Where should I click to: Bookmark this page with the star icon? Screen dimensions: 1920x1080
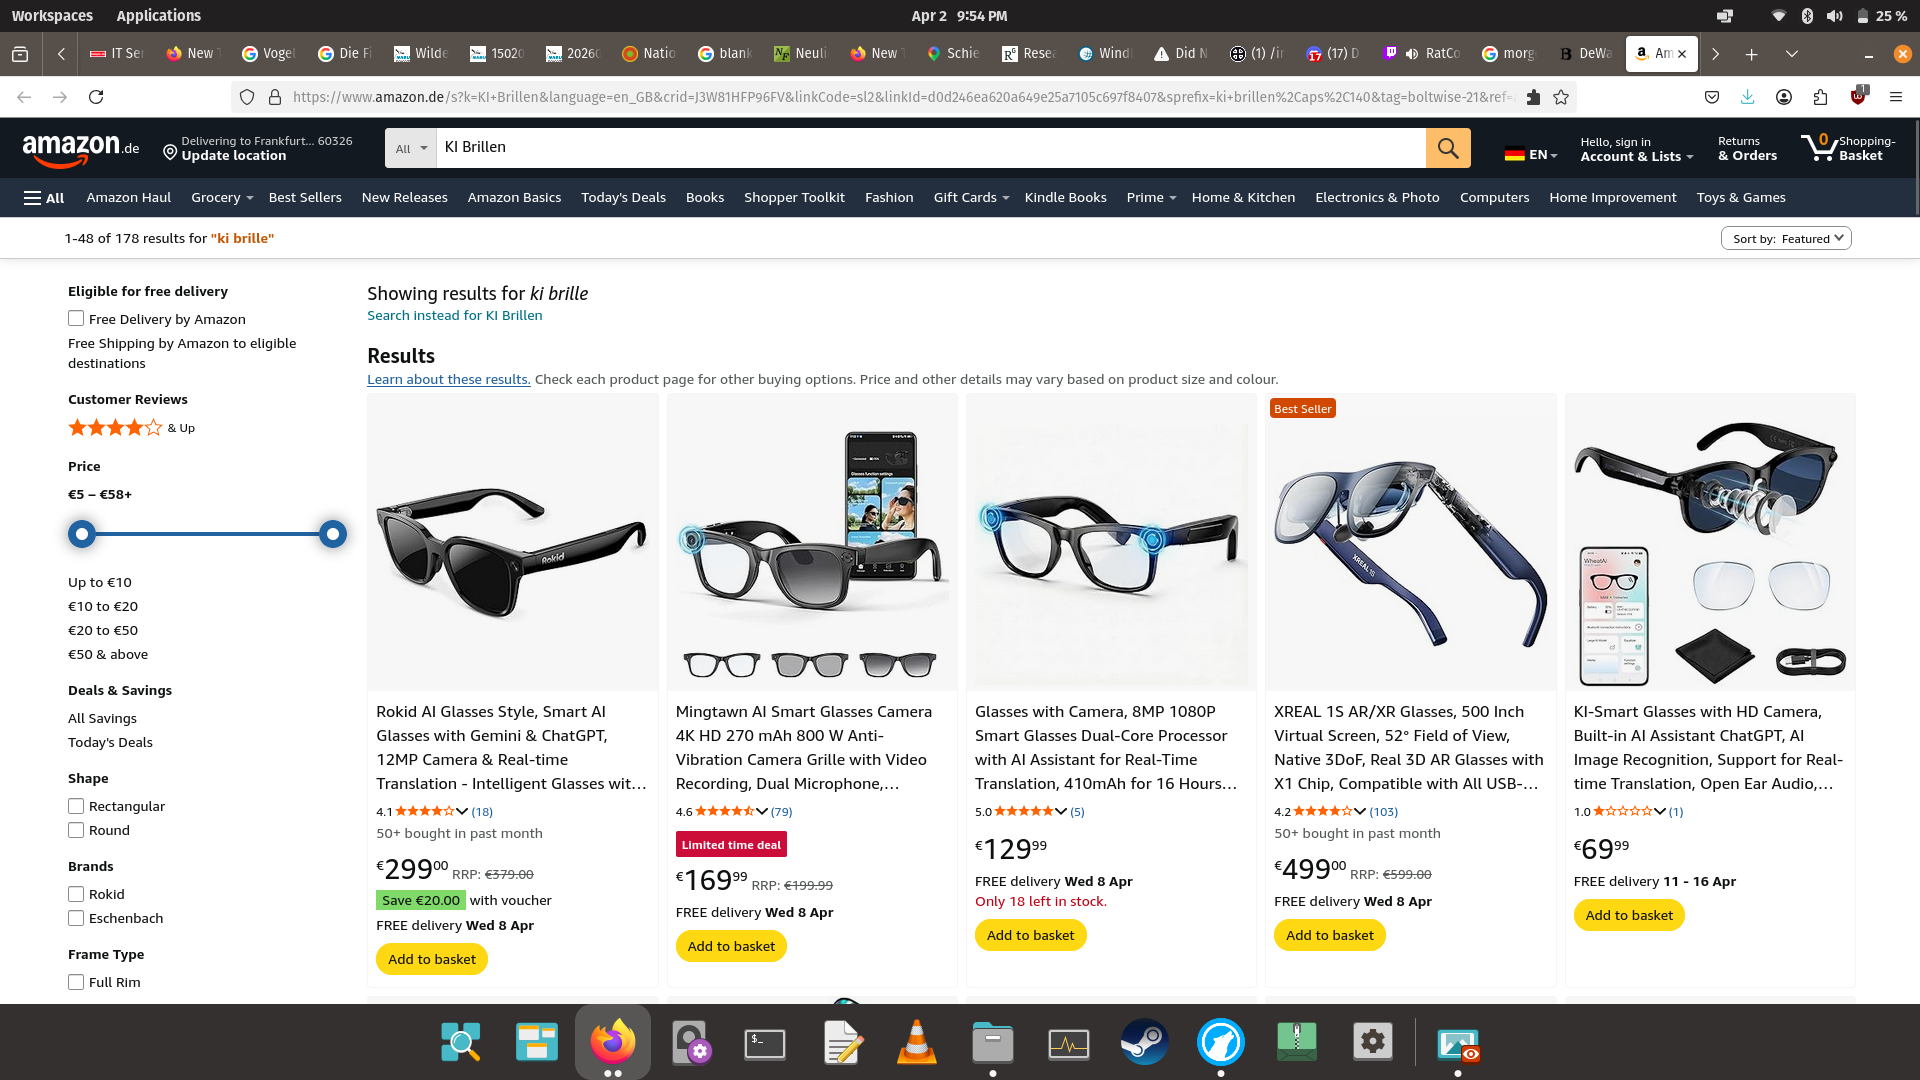coord(1561,97)
